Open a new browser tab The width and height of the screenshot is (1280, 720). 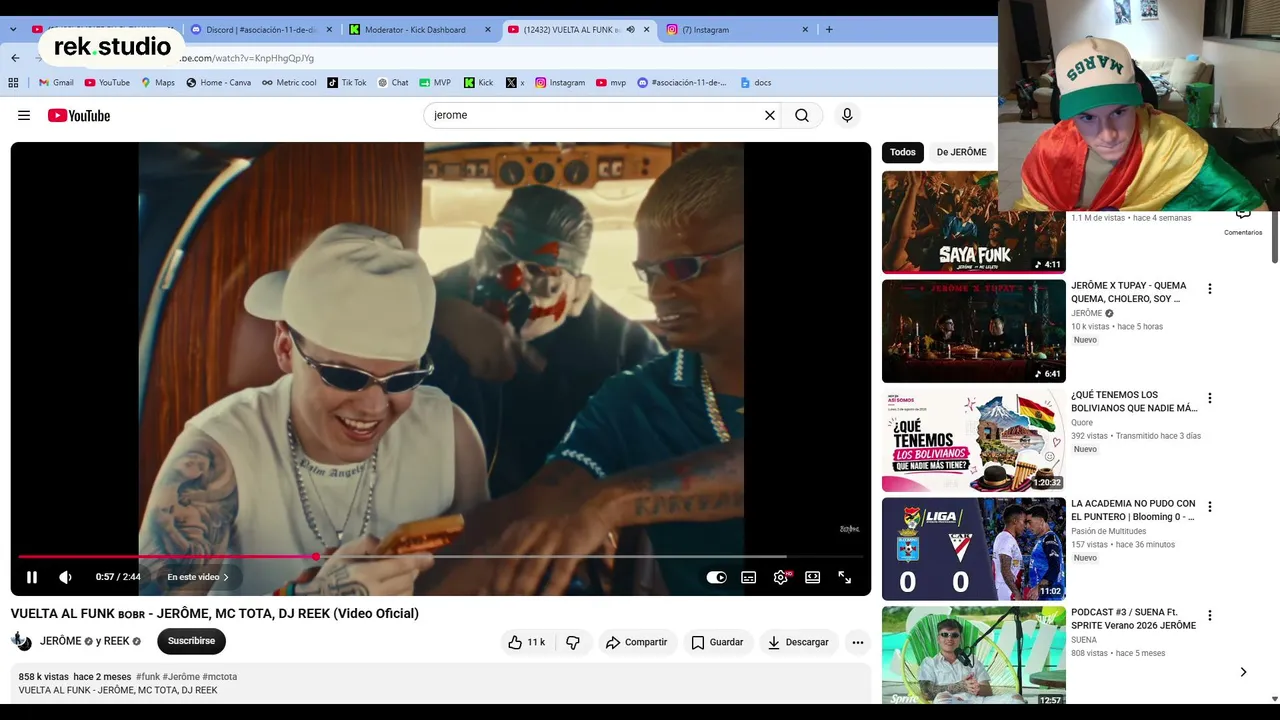coord(829,30)
